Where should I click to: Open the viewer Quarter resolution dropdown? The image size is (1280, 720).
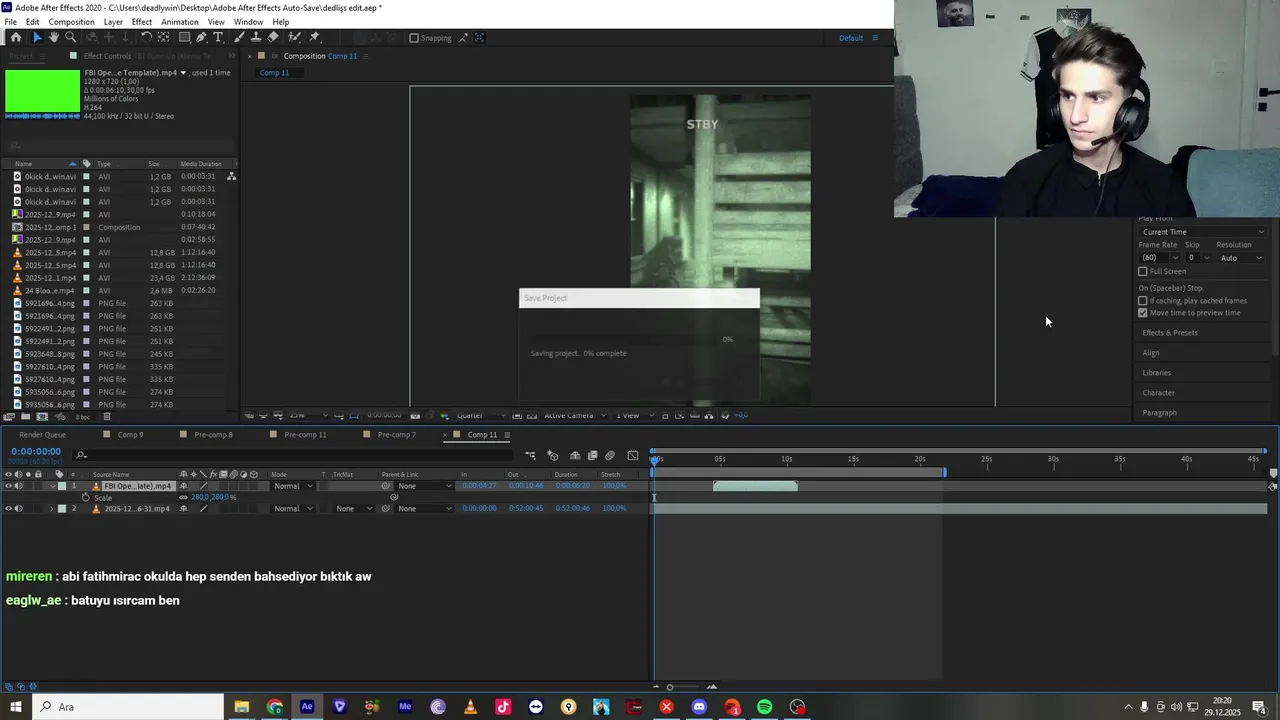[482, 415]
